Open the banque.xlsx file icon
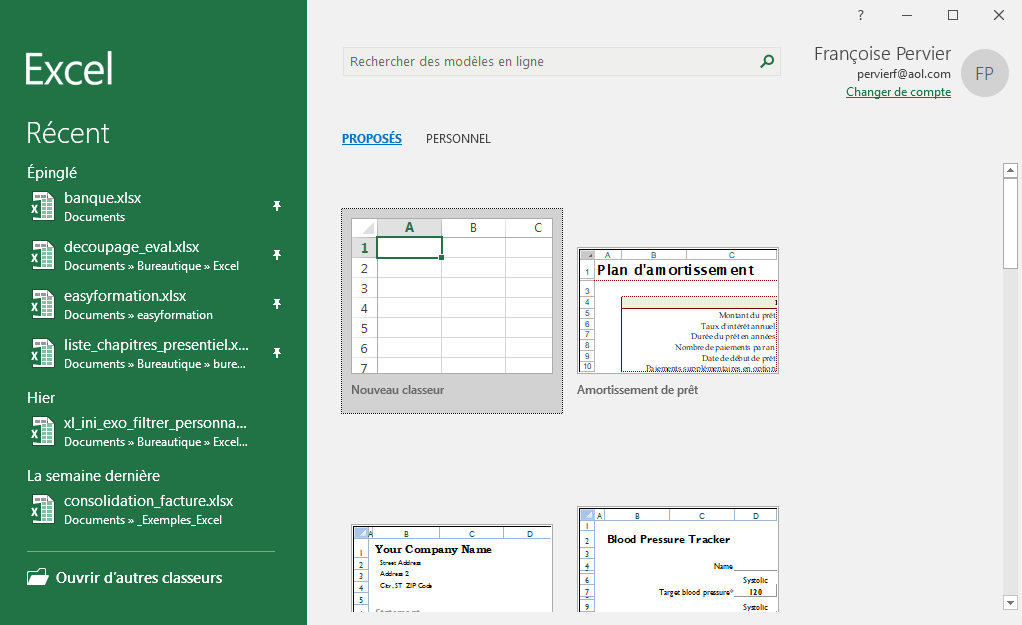1022x625 pixels. click(42, 207)
